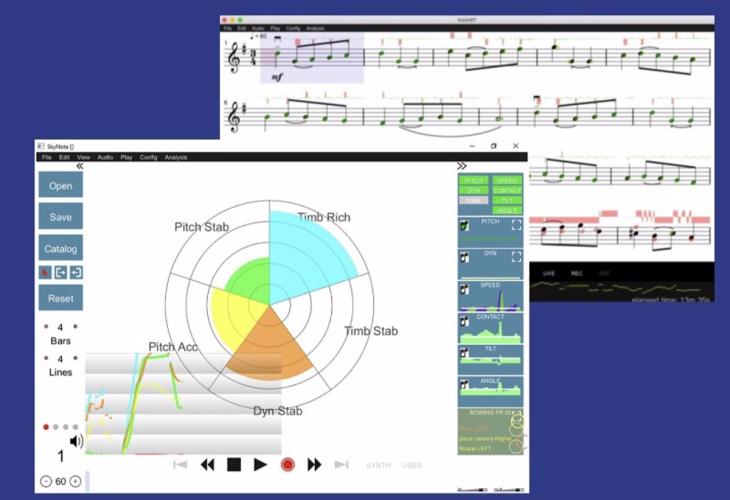Toggle the ANGLE display button
The image size is (730, 500).
click(507, 208)
